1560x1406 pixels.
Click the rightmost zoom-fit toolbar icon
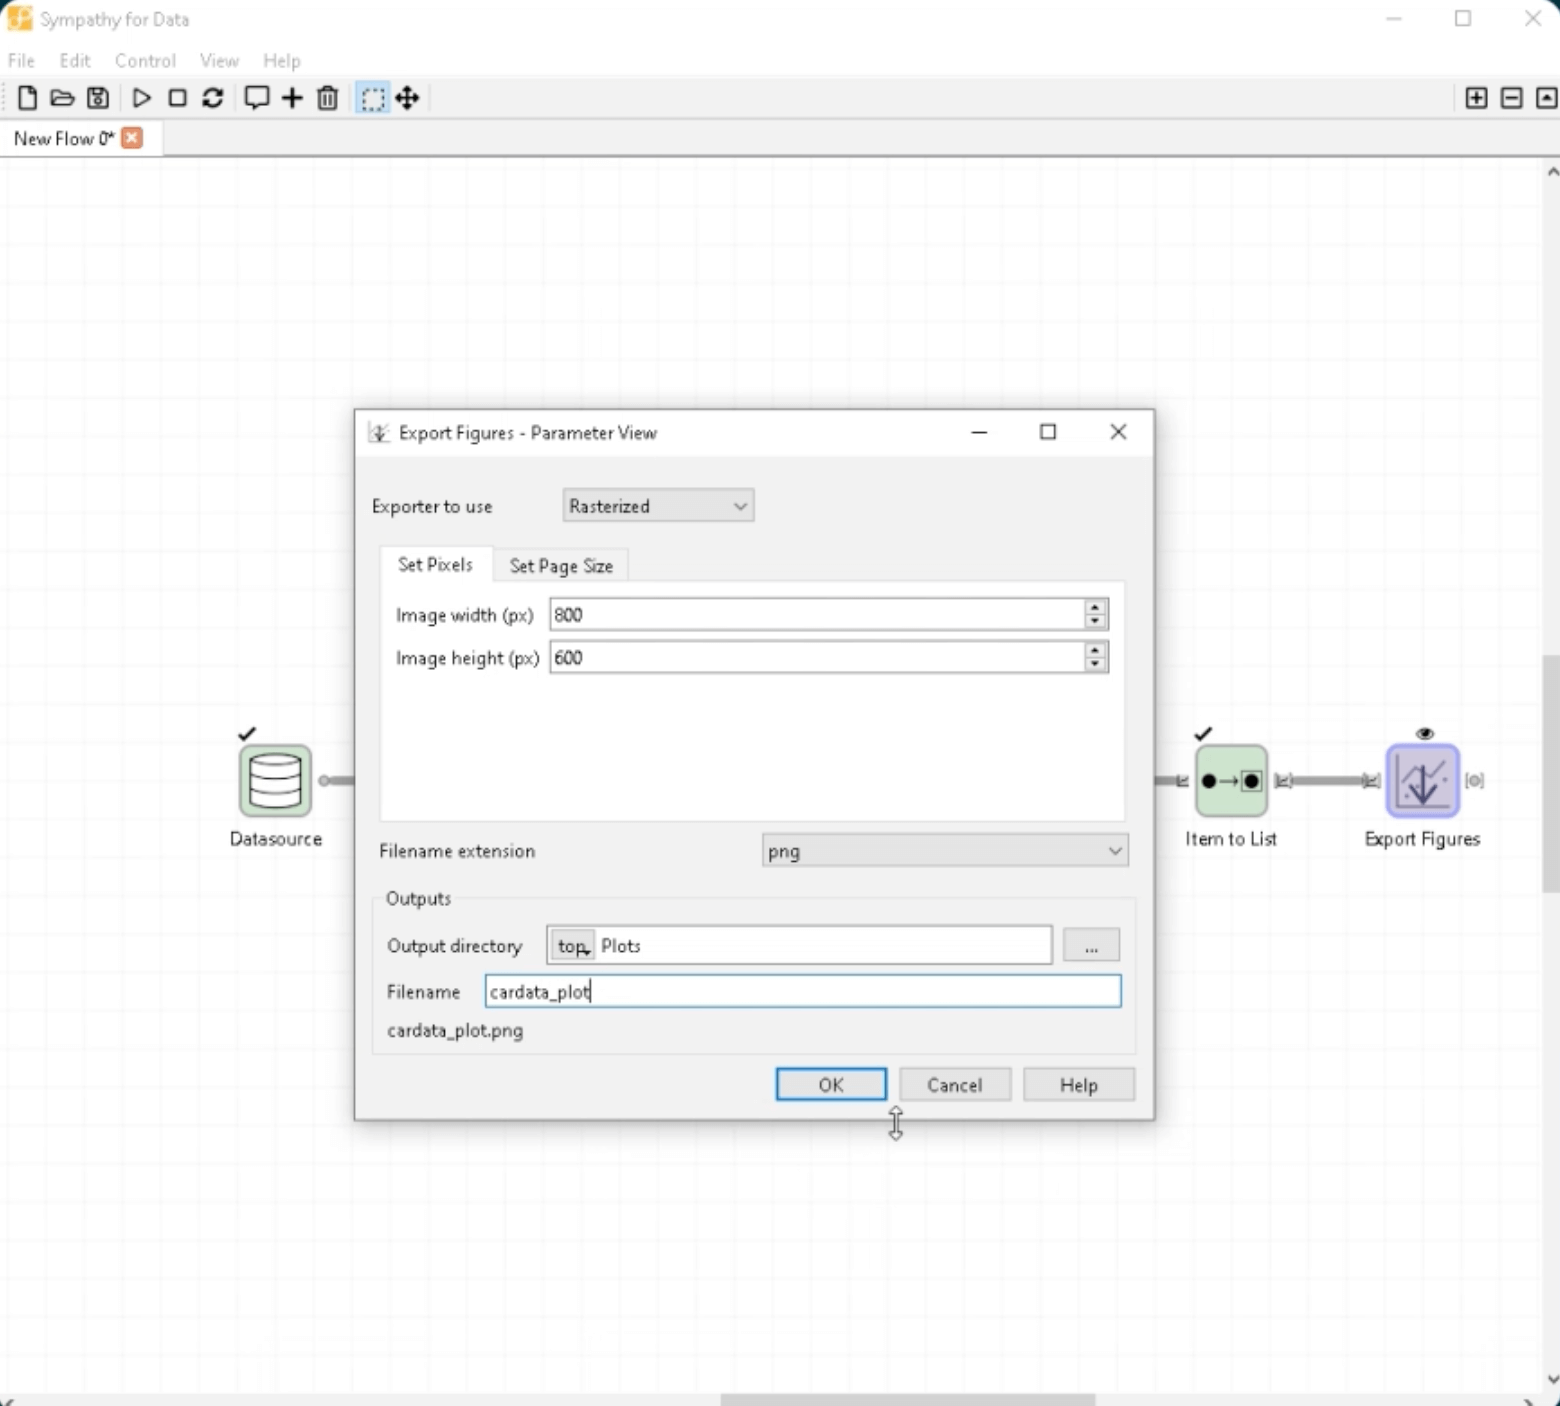click(1547, 98)
